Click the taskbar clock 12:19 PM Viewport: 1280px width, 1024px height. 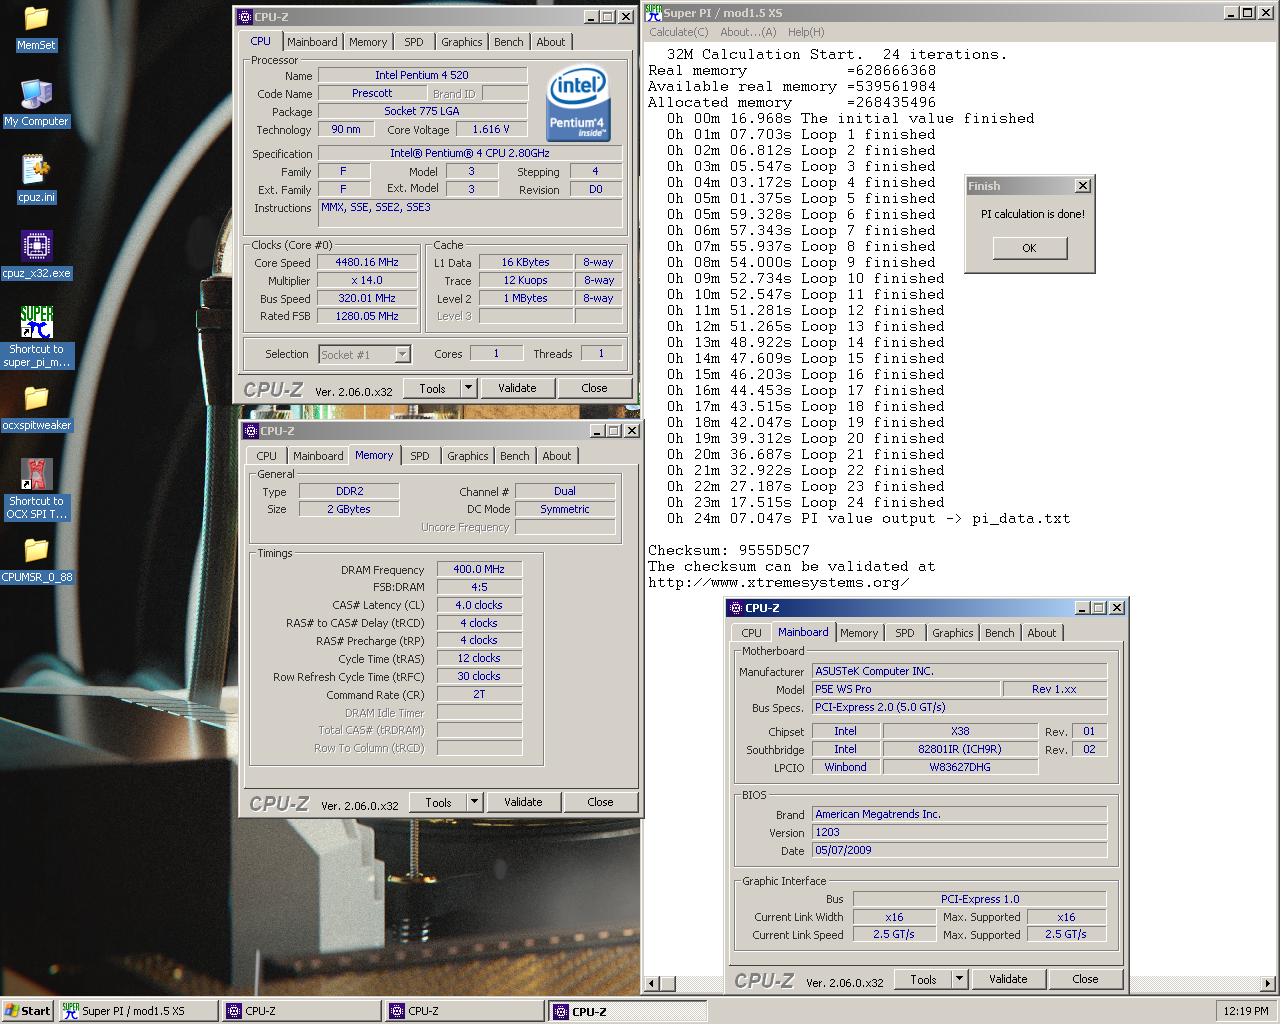point(1246,1011)
